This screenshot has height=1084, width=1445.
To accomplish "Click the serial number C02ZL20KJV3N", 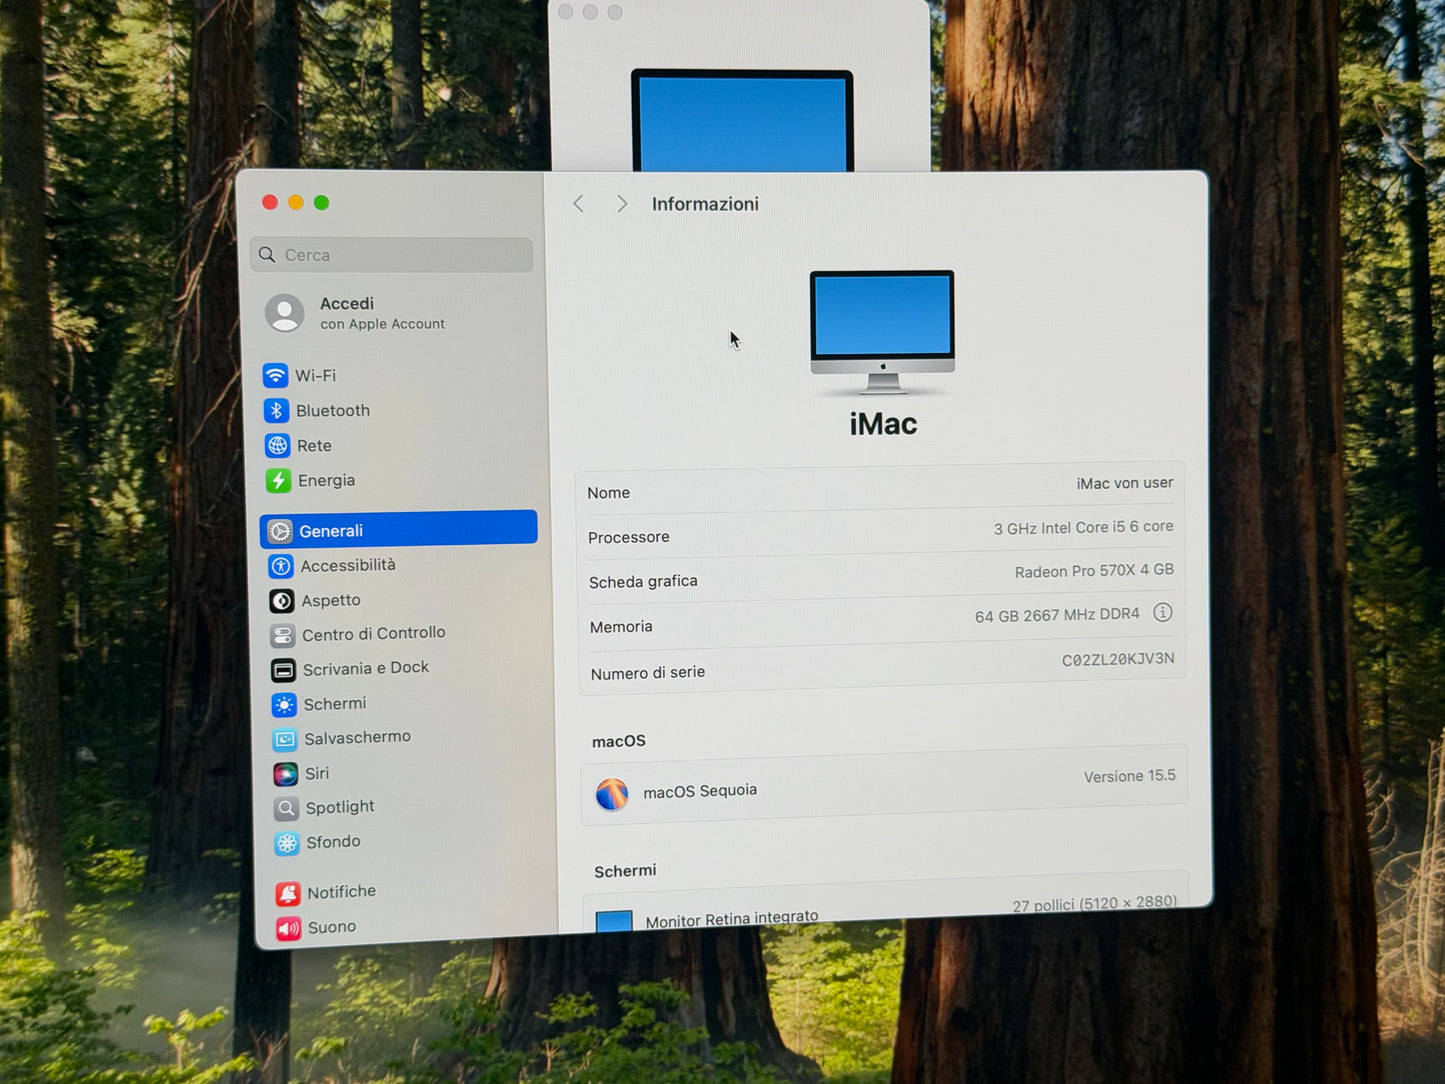I will 1118,660.
